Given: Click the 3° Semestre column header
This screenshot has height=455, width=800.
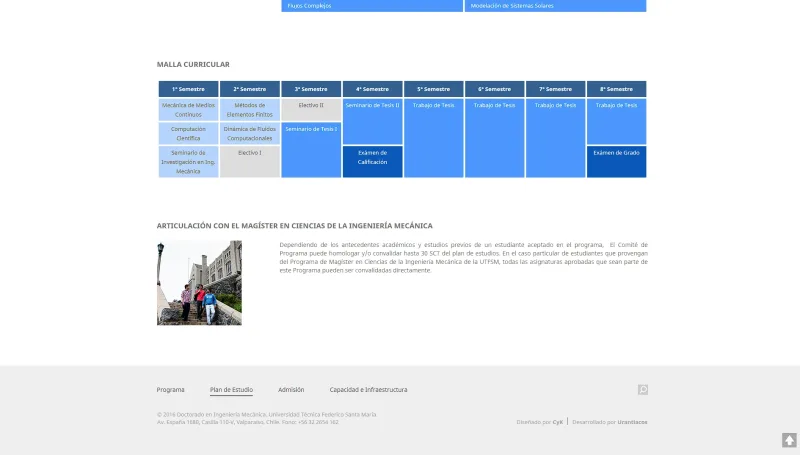Looking at the screenshot, I should pos(311,89).
